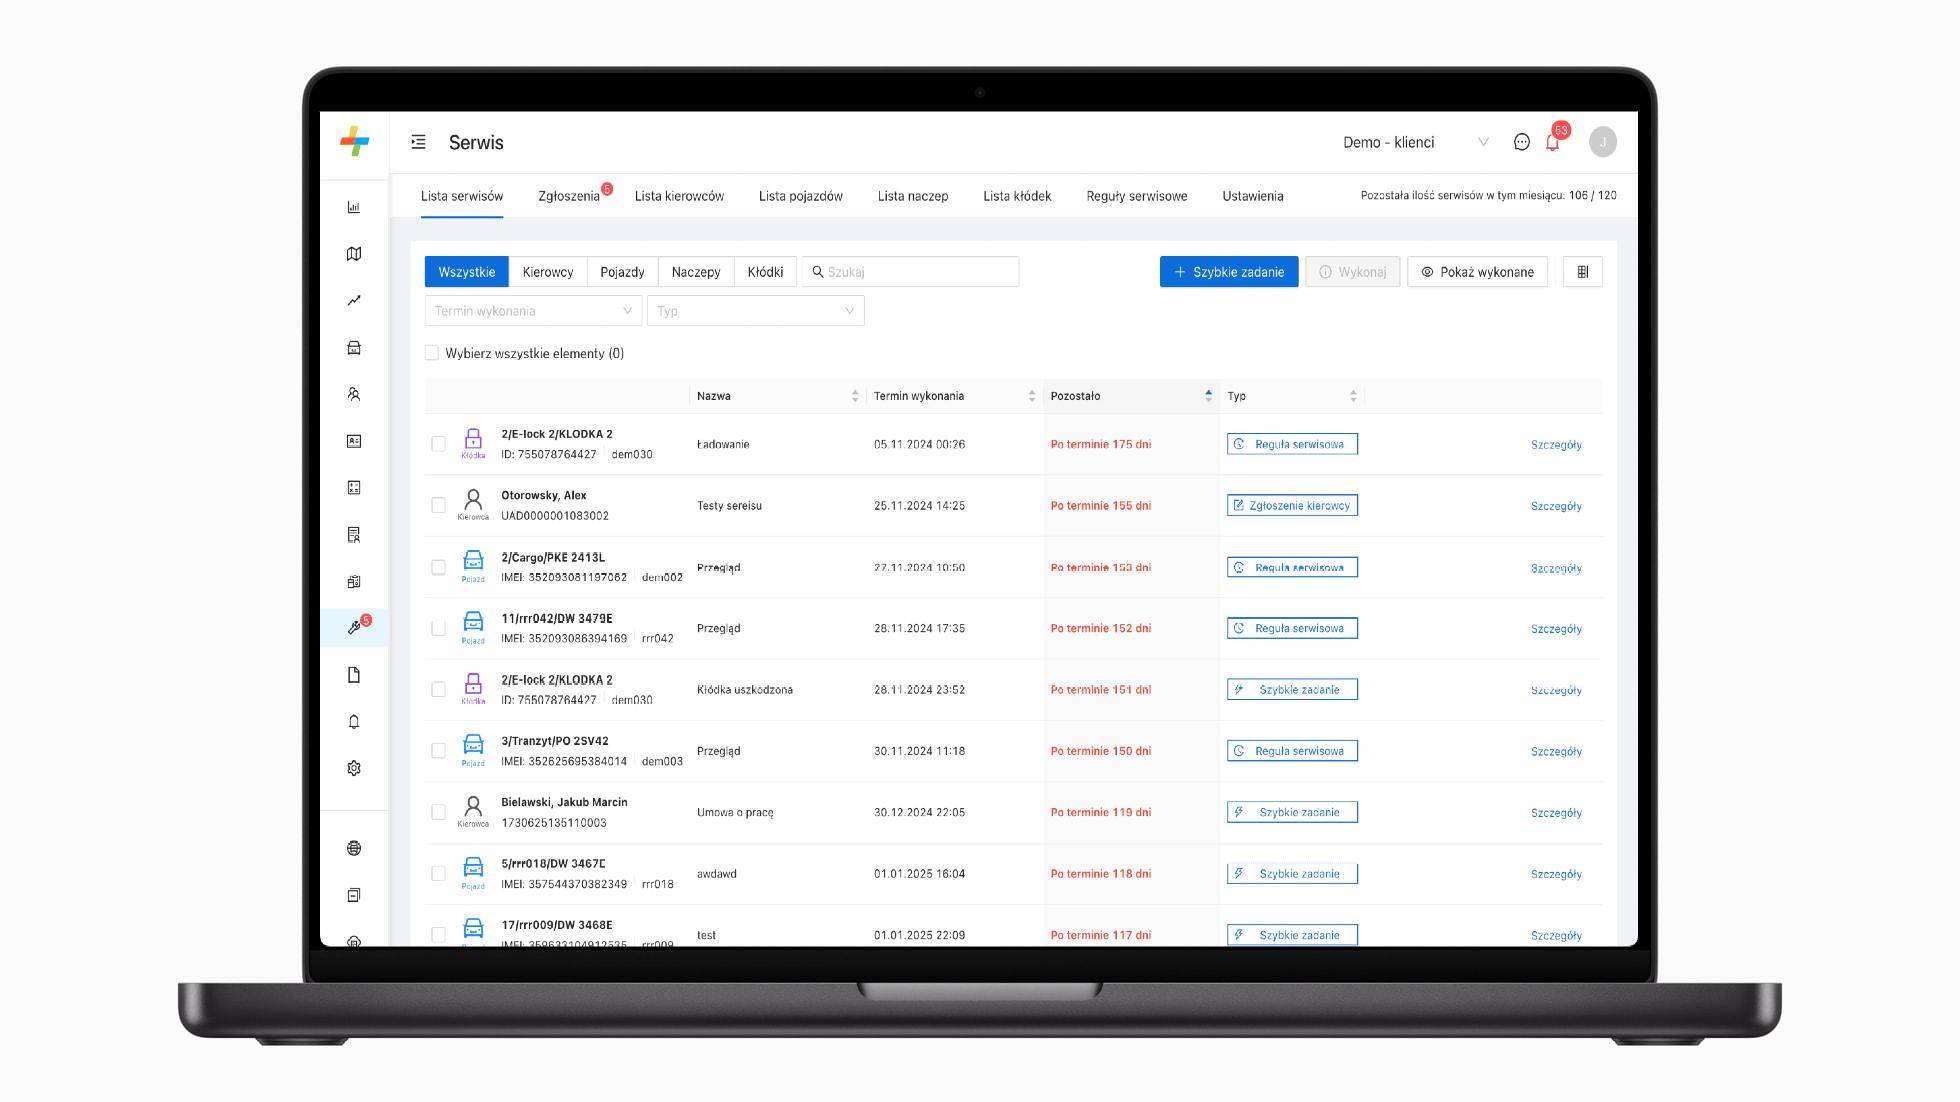Click the 'Szybkie zadanie' blue button
This screenshot has width=1960, height=1102.
(1228, 272)
